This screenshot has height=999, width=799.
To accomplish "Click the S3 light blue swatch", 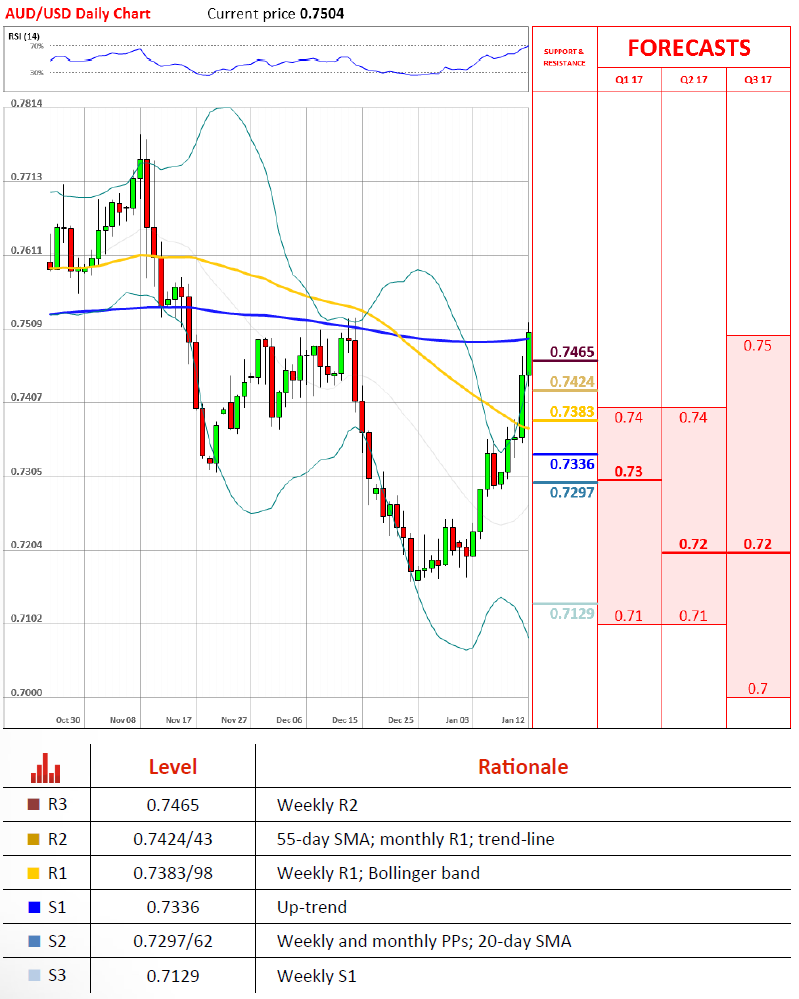I will tap(34, 976).
